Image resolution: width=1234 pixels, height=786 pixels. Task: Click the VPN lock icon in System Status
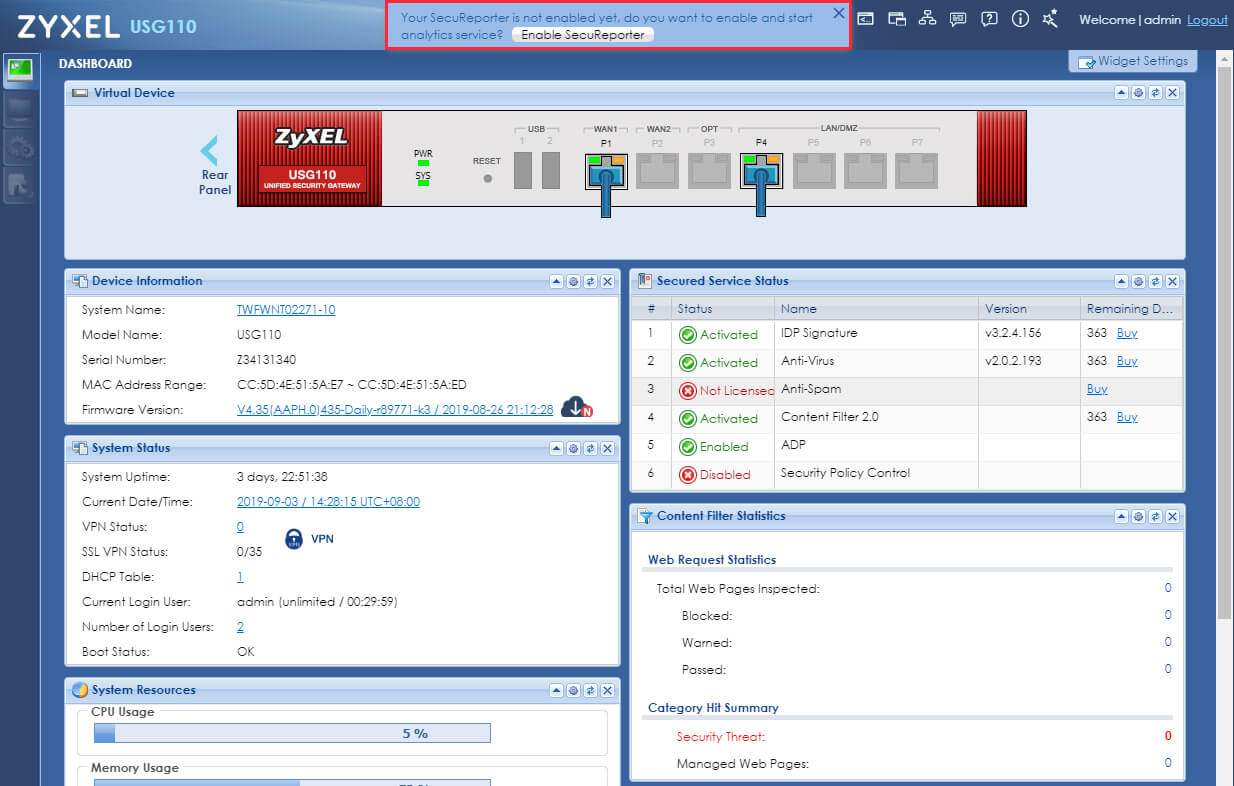(x=294, y=539)
